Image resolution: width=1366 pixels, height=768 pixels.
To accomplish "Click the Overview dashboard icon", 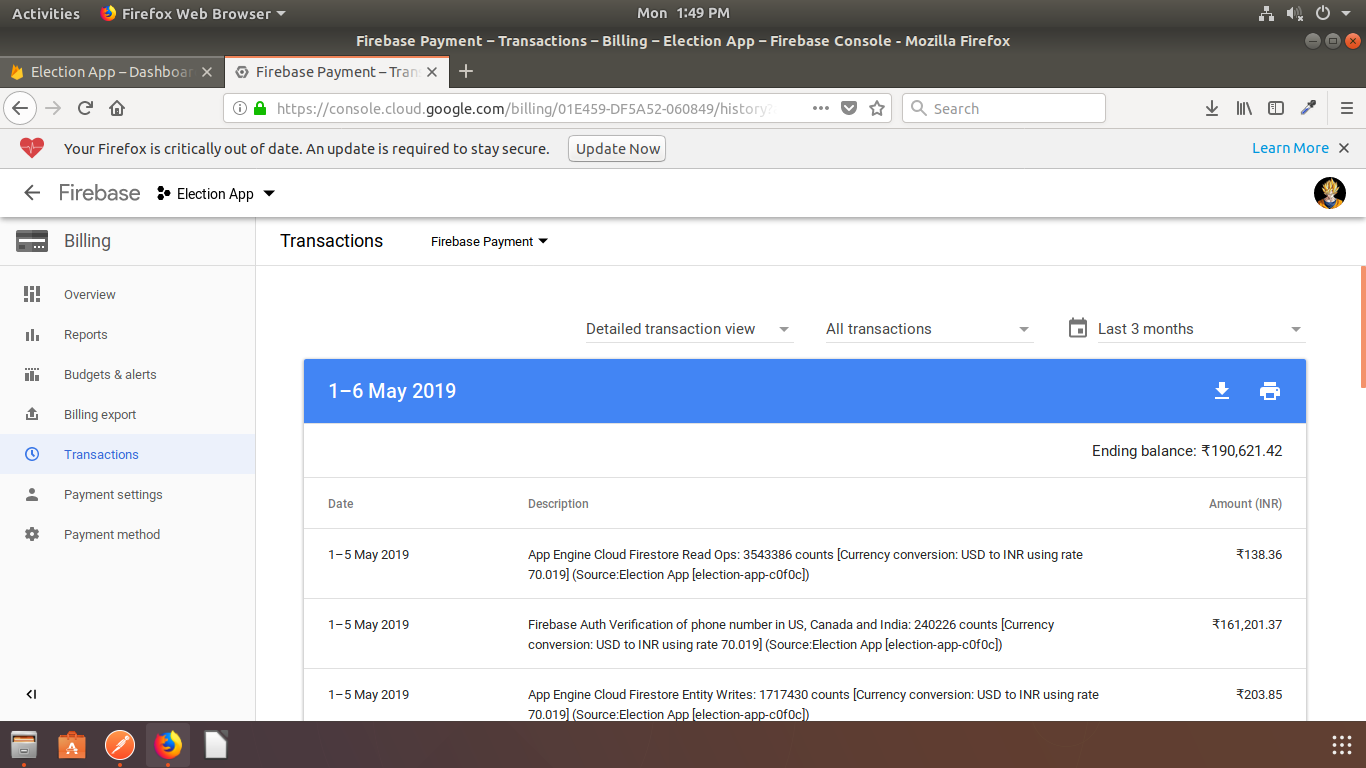I will coord(32,294).
